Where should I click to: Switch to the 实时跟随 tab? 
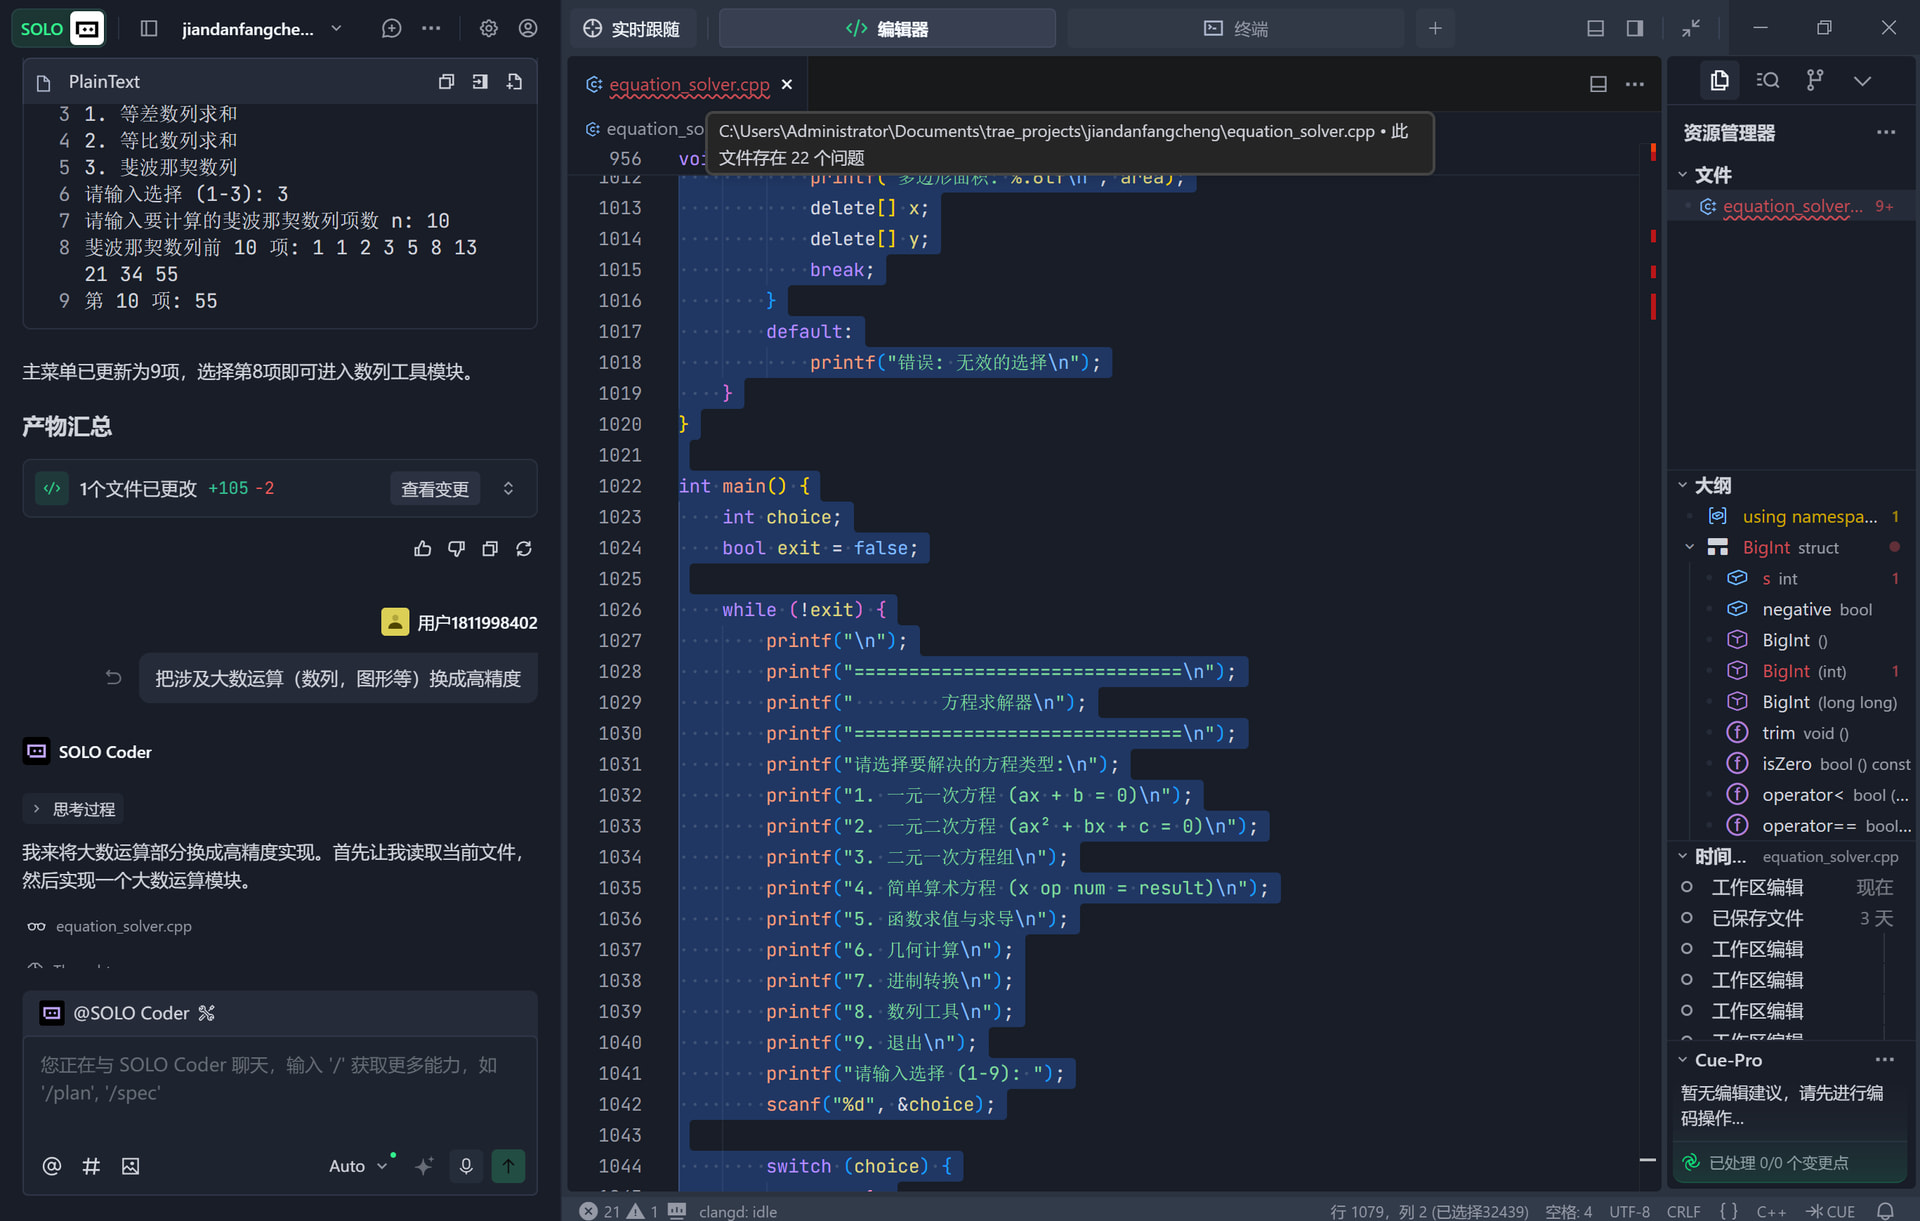coord(632,28)
